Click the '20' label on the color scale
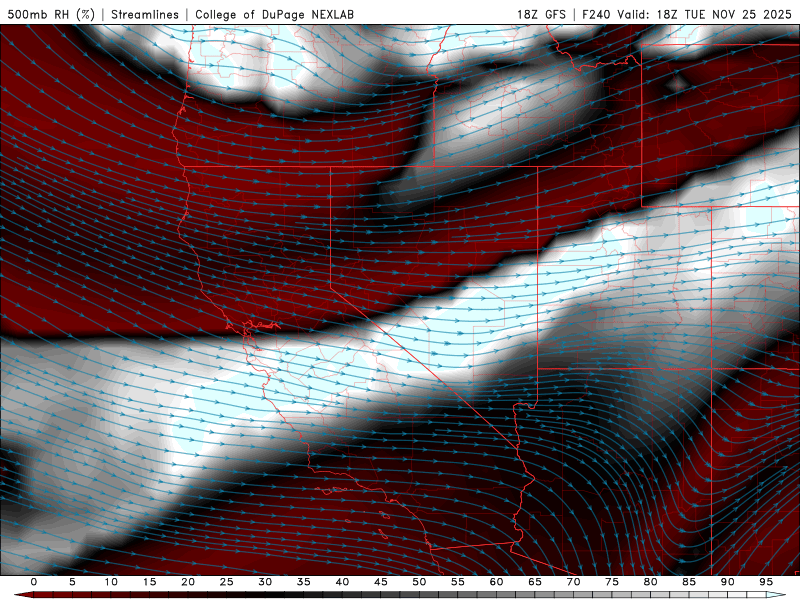This screenshot has height=600, width=800. click(188, 582)
